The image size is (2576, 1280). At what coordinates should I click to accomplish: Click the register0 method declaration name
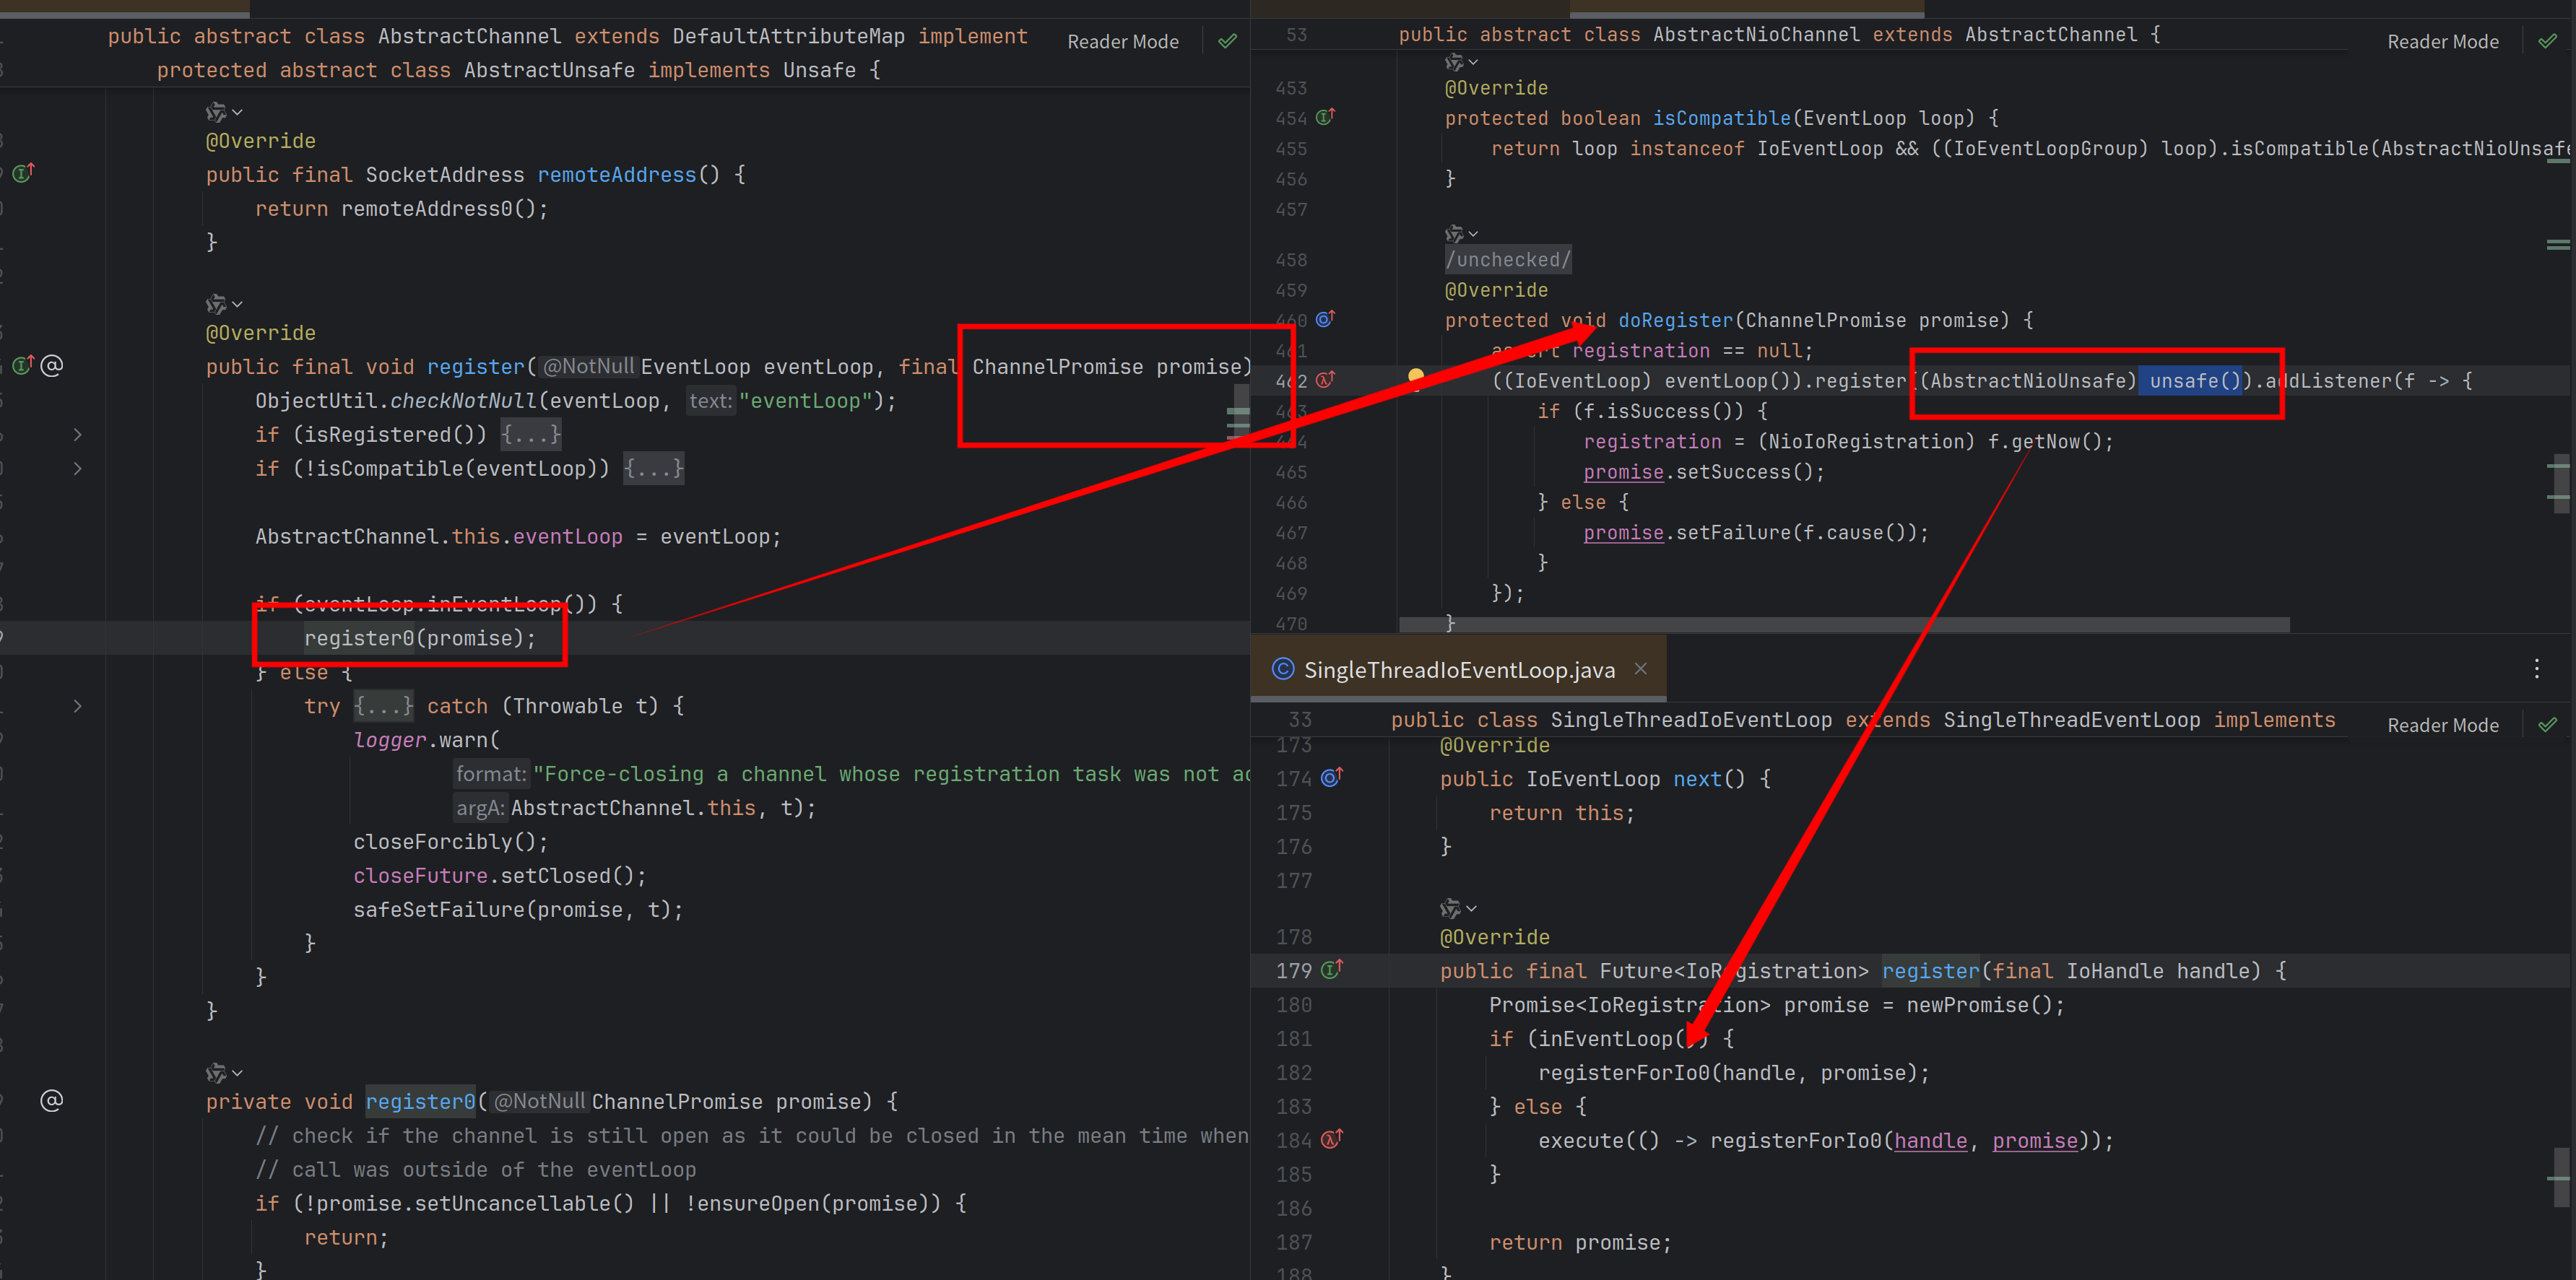(420, 1101)
